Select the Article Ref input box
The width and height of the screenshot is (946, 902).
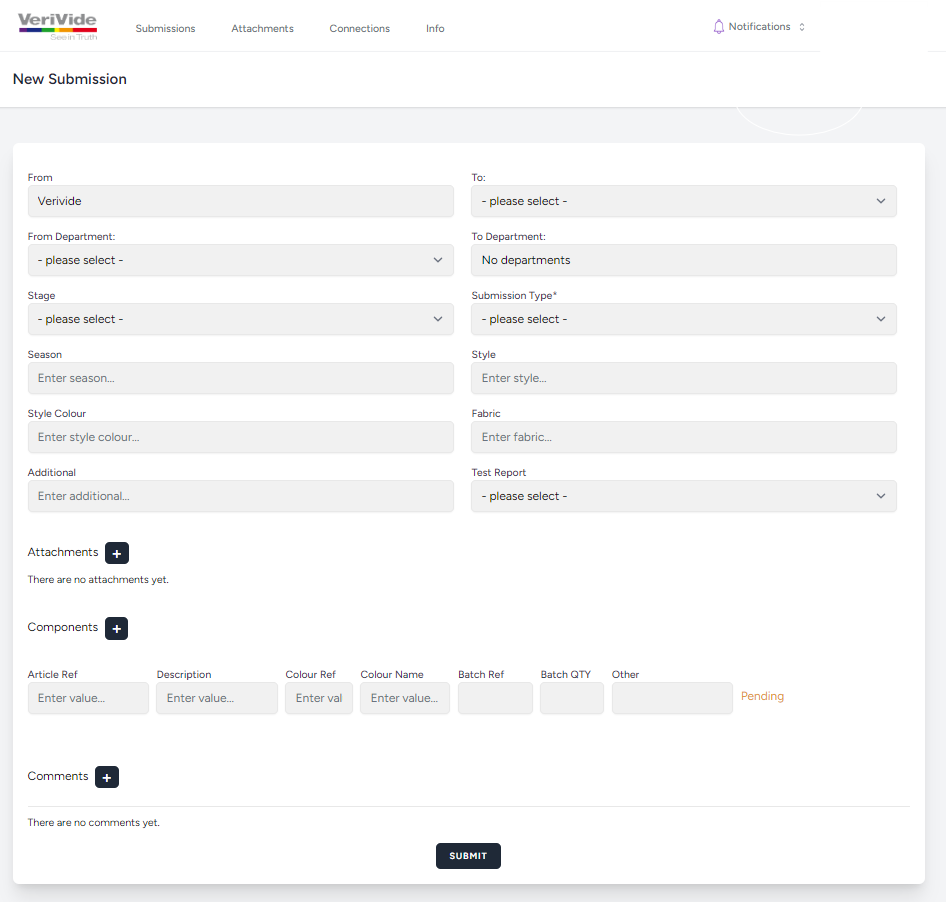[x=88, y=698]
